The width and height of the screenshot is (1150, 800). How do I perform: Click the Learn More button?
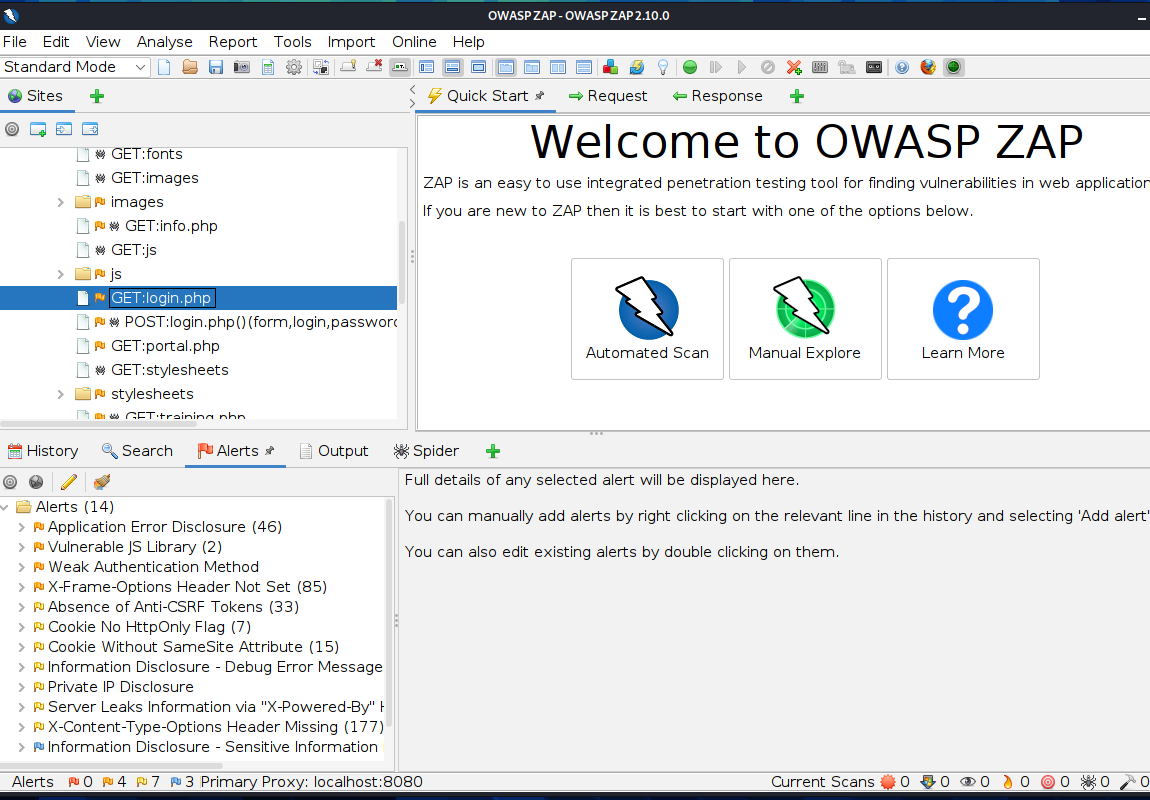pos(963,319)
